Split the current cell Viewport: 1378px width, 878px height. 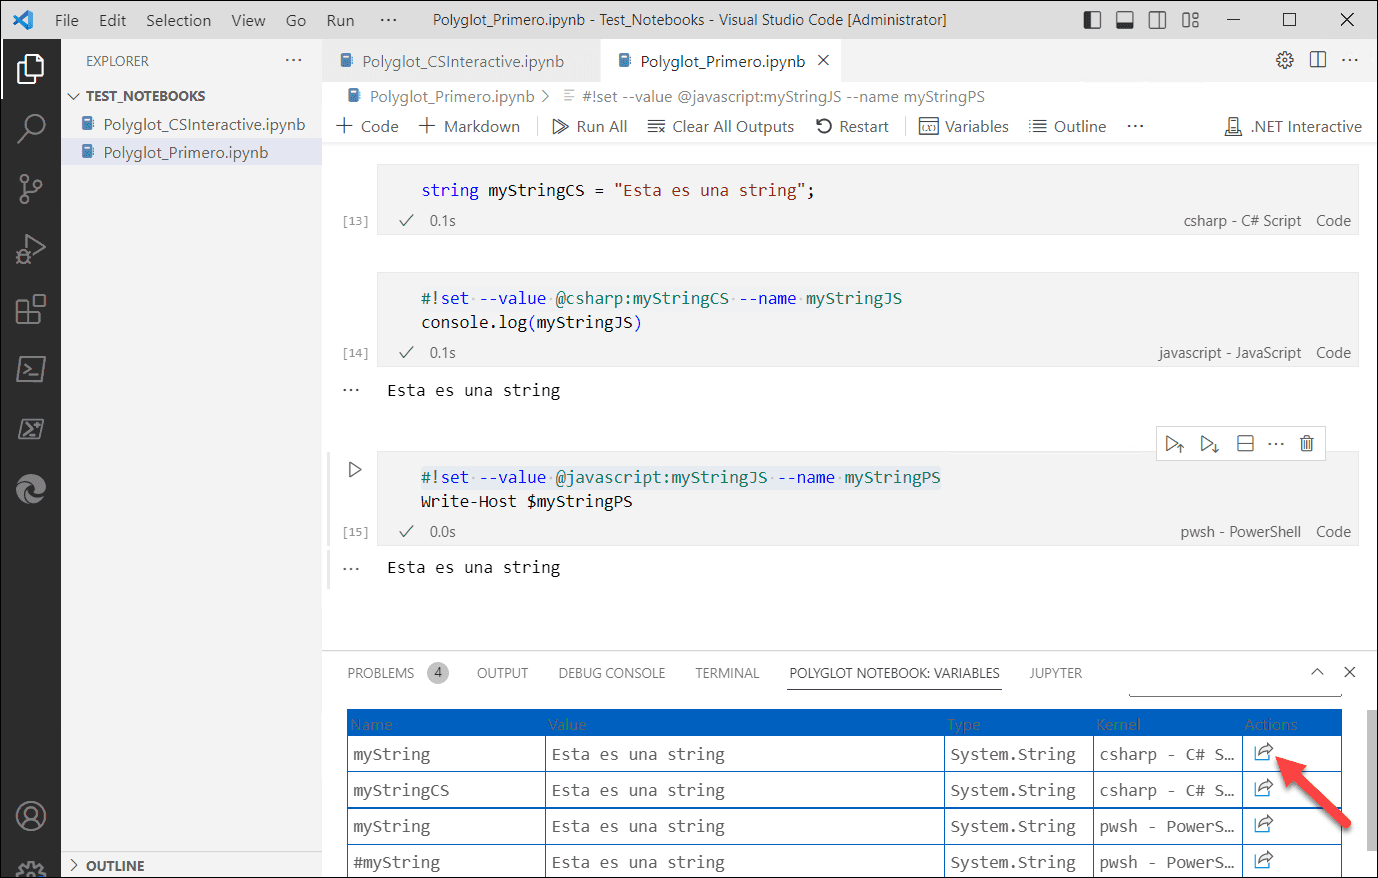point(1245,444)
